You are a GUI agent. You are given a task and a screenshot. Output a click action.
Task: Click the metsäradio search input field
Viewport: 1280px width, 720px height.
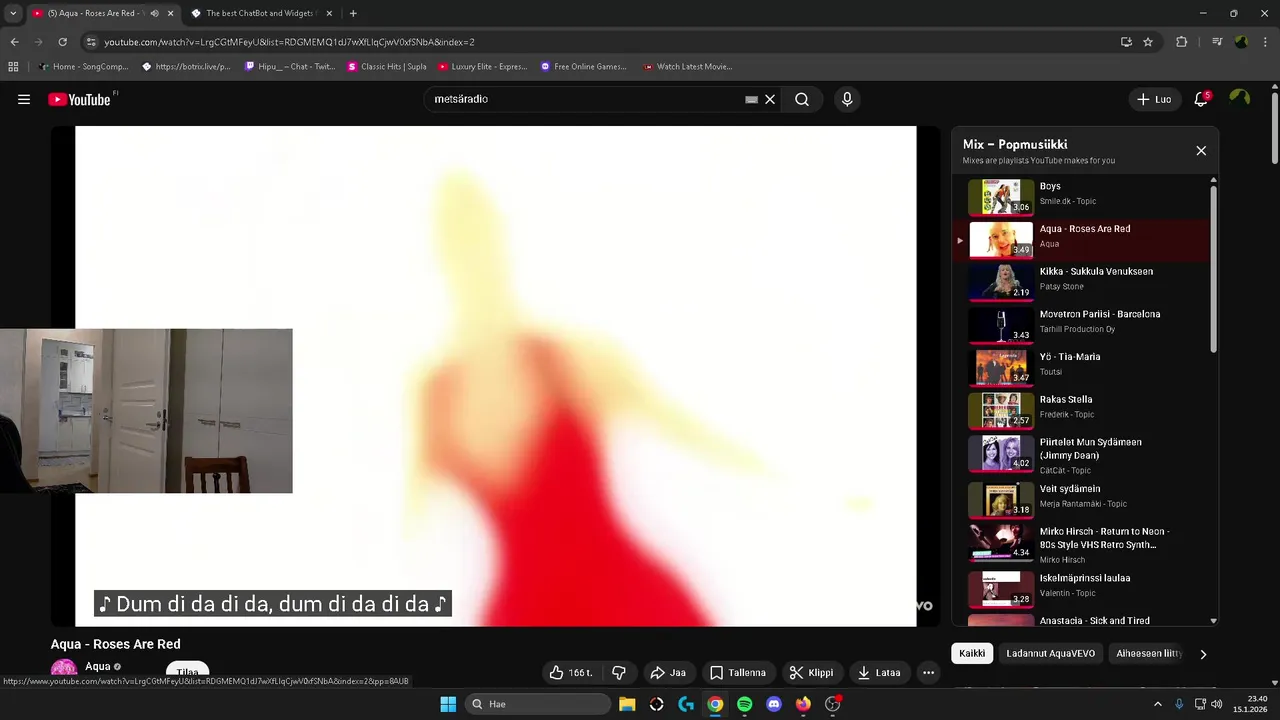(585, 99)
